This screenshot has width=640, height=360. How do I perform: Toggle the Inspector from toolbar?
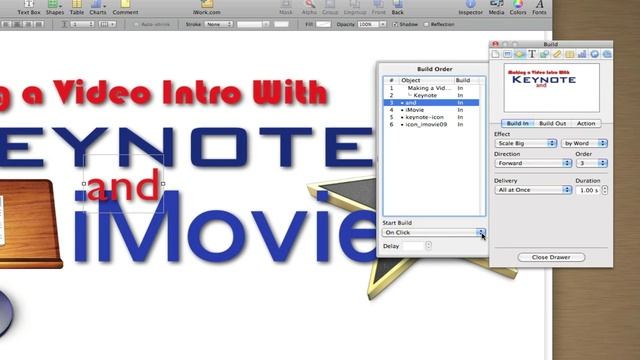[471, 7]
